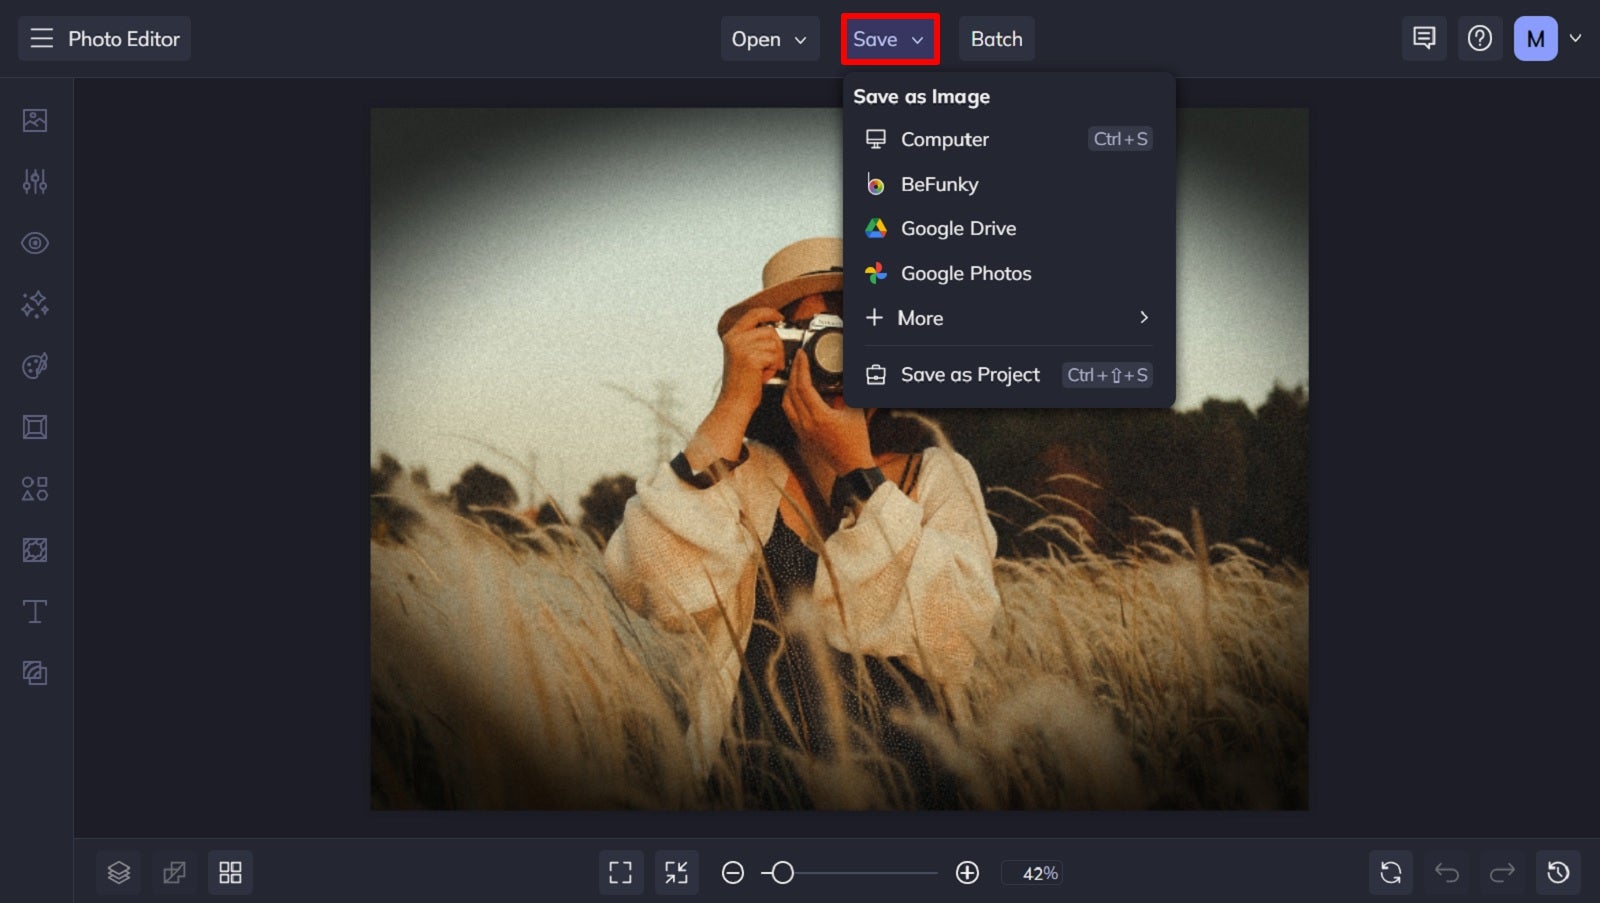The width and height of the screenshot is (1600, 903).
Task: Expand the Save dropdown menu
Action: (x=889, y=39)
